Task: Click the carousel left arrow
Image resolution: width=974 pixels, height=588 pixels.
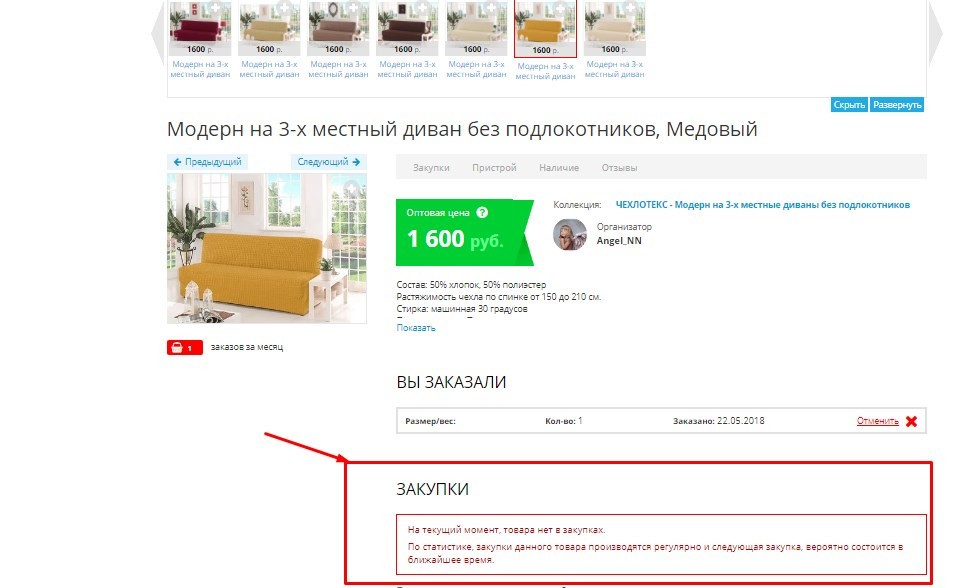Action: [x=157, y=32]
